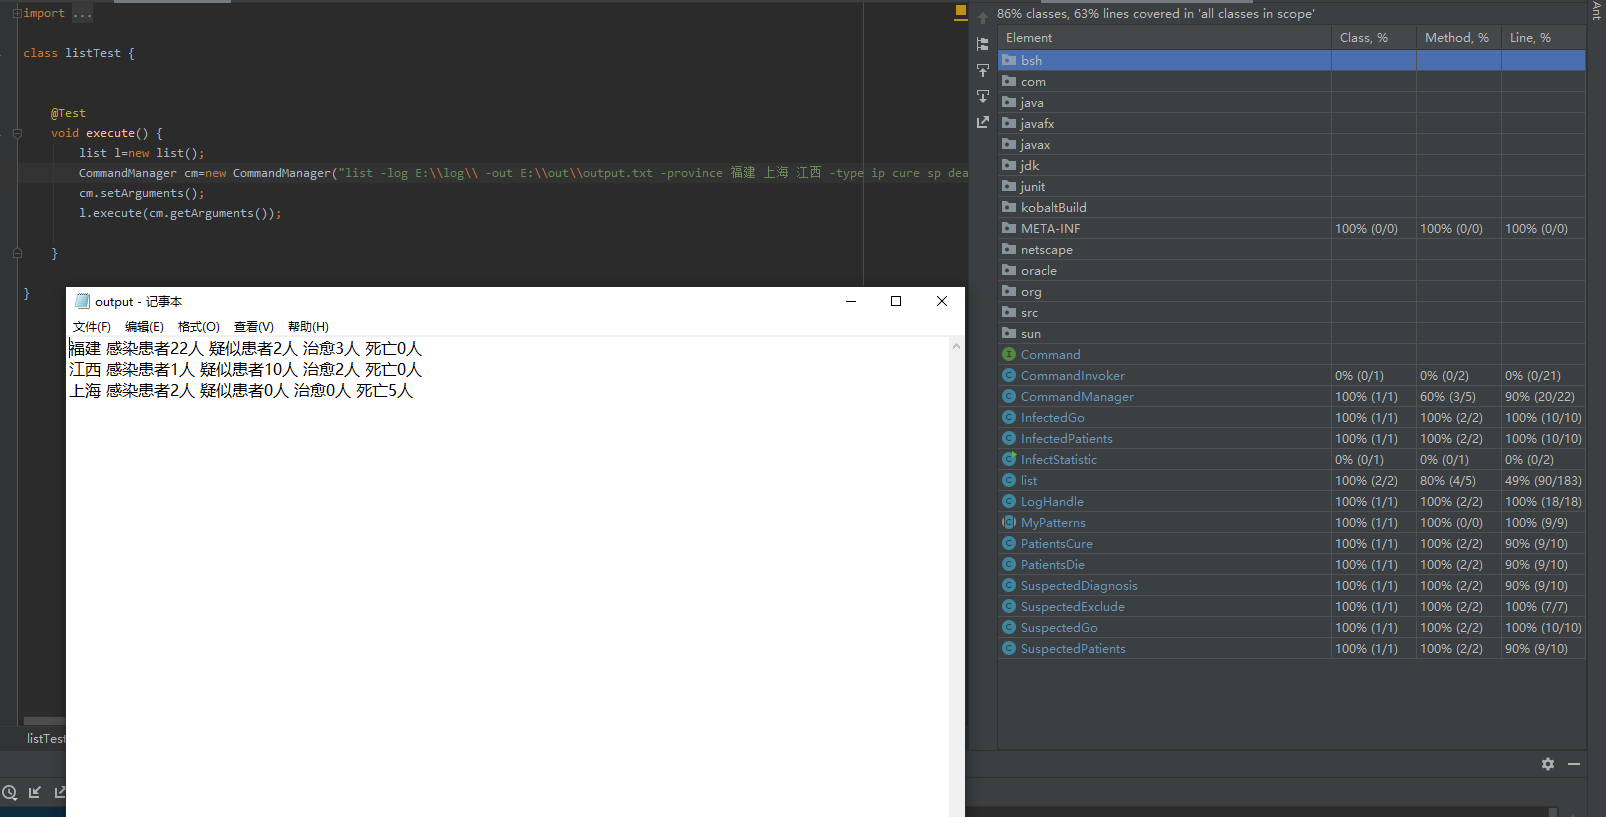
Task: Open the 帮助(H) menu in Notepad
Action: point(308,327)
